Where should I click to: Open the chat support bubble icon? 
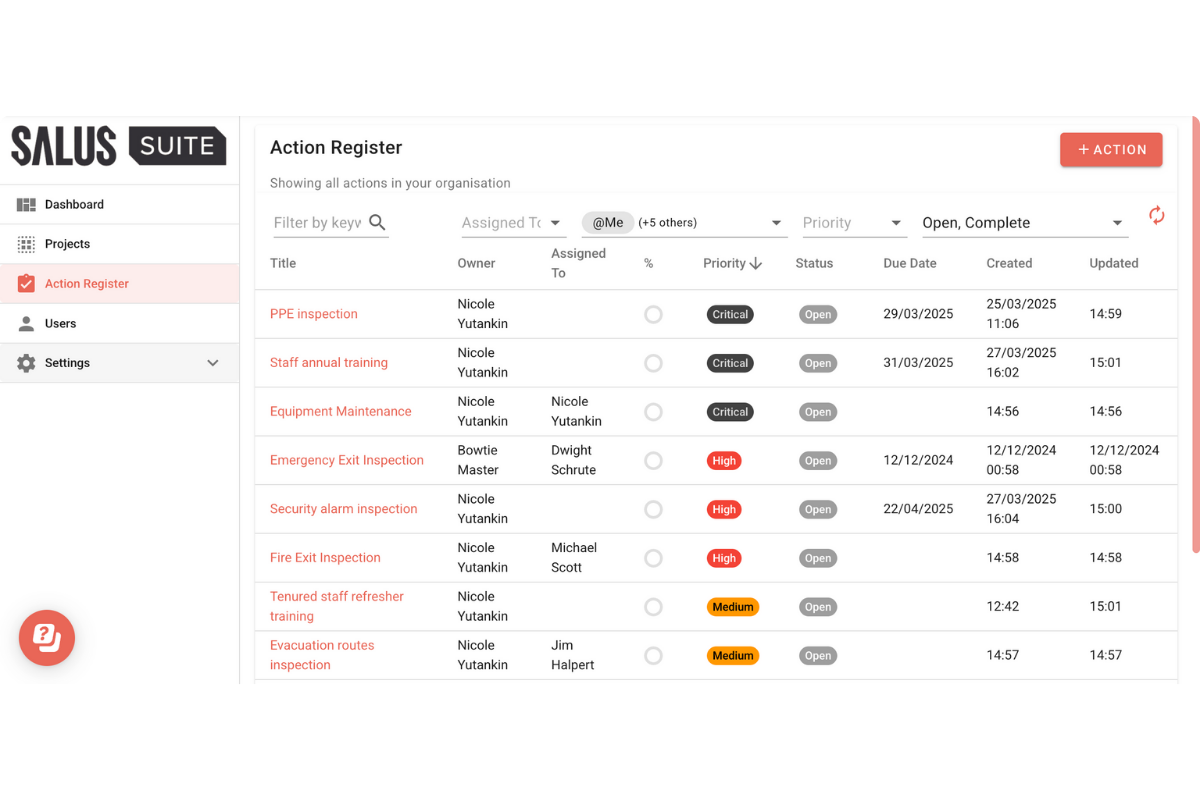coord(47,637)
